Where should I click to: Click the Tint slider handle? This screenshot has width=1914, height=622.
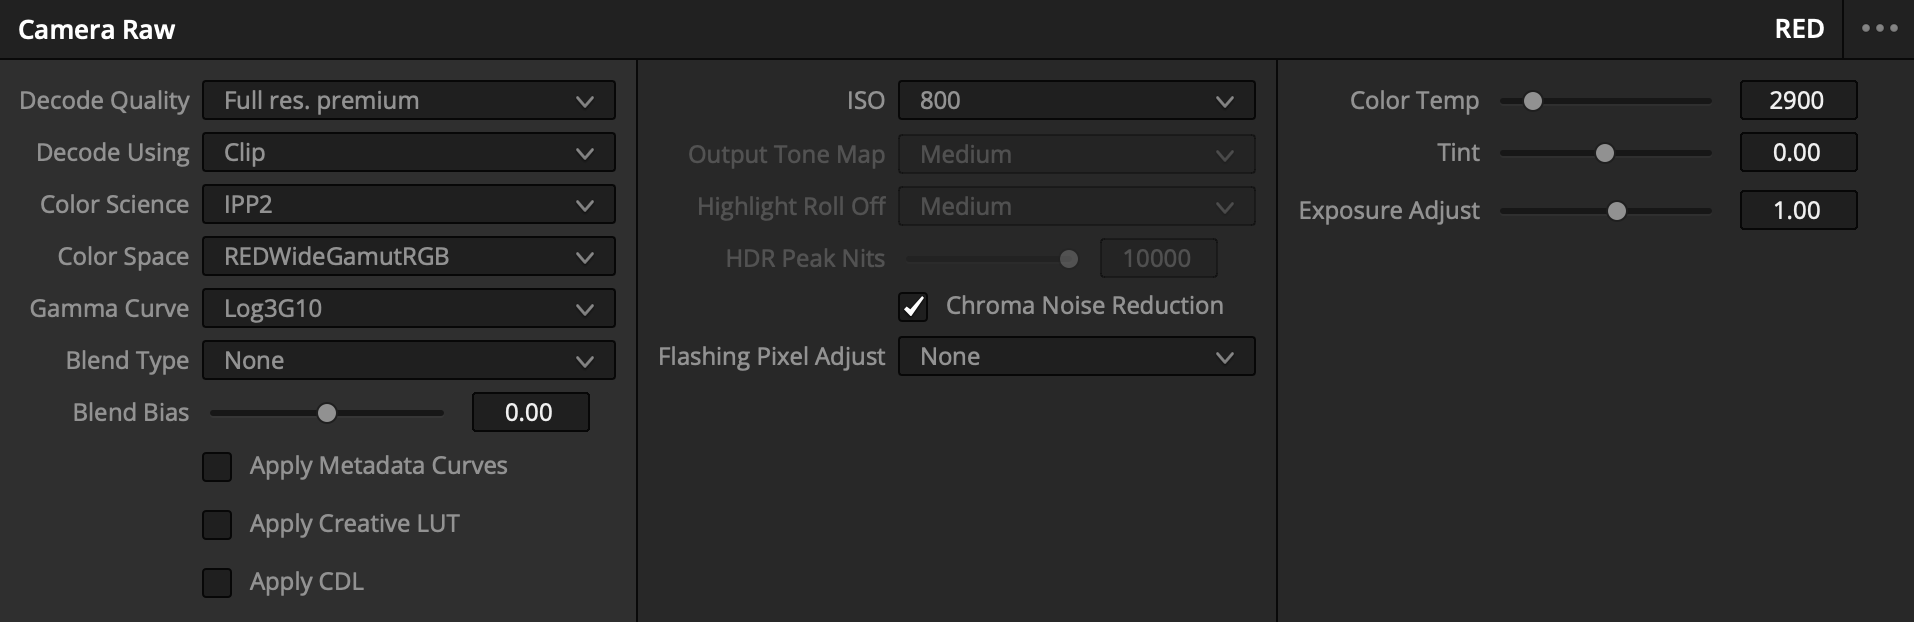1604,153
